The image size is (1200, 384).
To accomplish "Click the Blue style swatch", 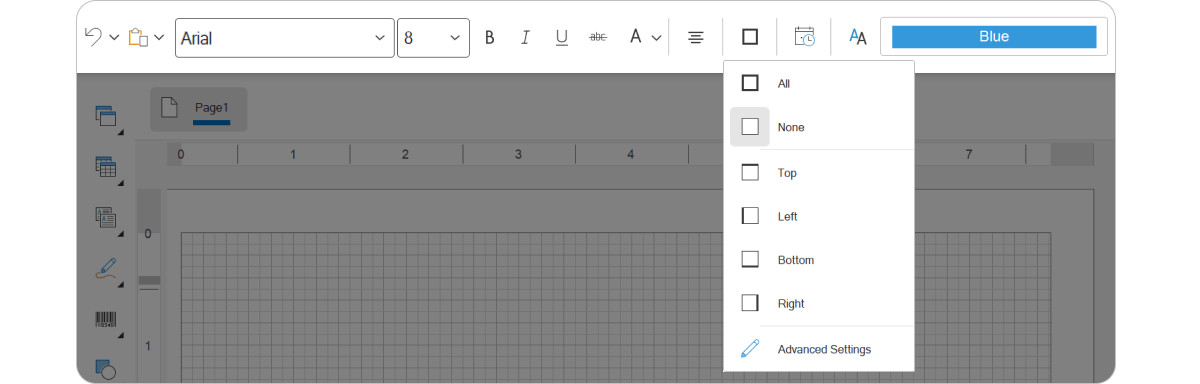I will pos(994,37).
